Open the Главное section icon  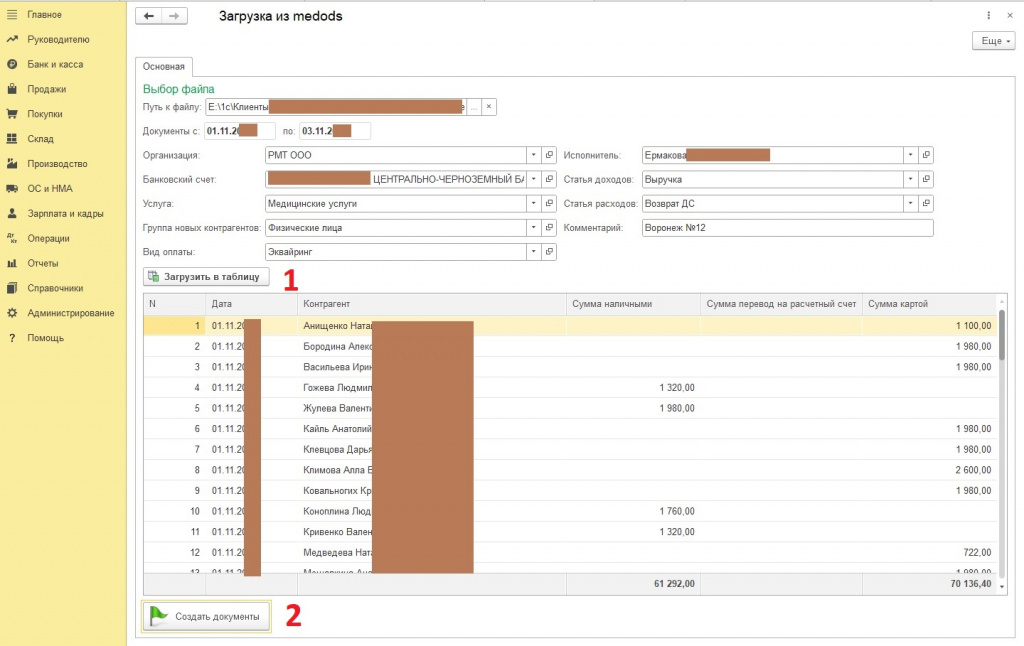pos(12,14)
